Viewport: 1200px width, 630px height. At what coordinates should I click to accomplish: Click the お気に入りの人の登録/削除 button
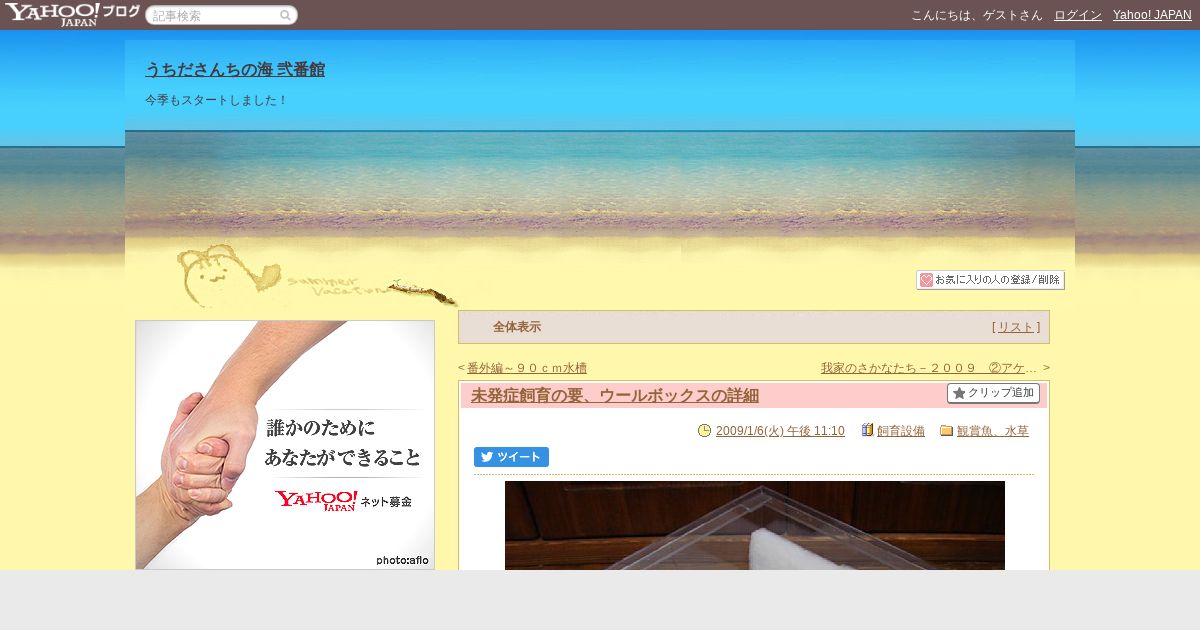[990, 280]
